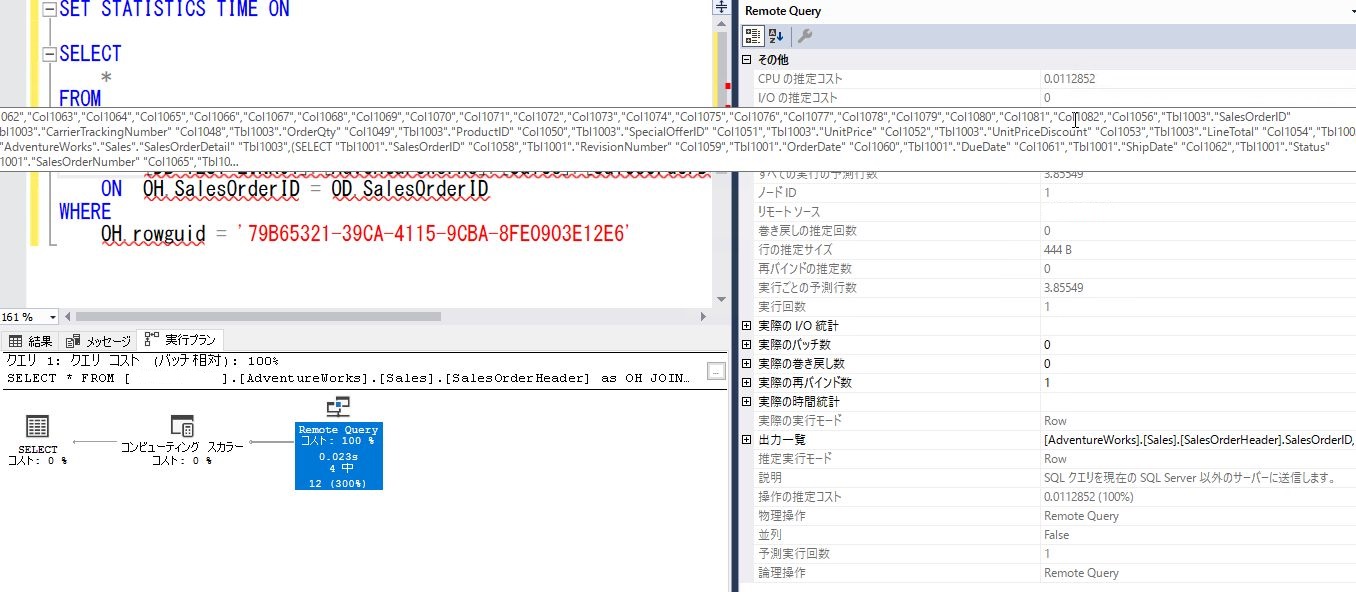Click the splitter icon above the editor scrollbar

(720, 8)
